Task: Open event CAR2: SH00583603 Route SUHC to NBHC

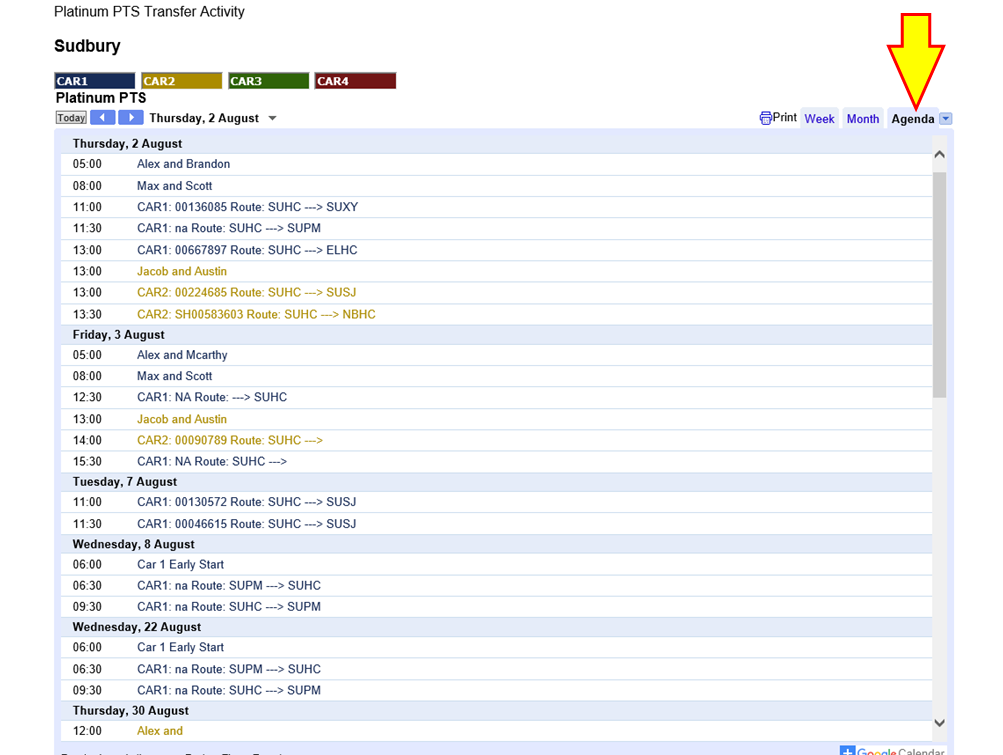Action: click(256, 314)
